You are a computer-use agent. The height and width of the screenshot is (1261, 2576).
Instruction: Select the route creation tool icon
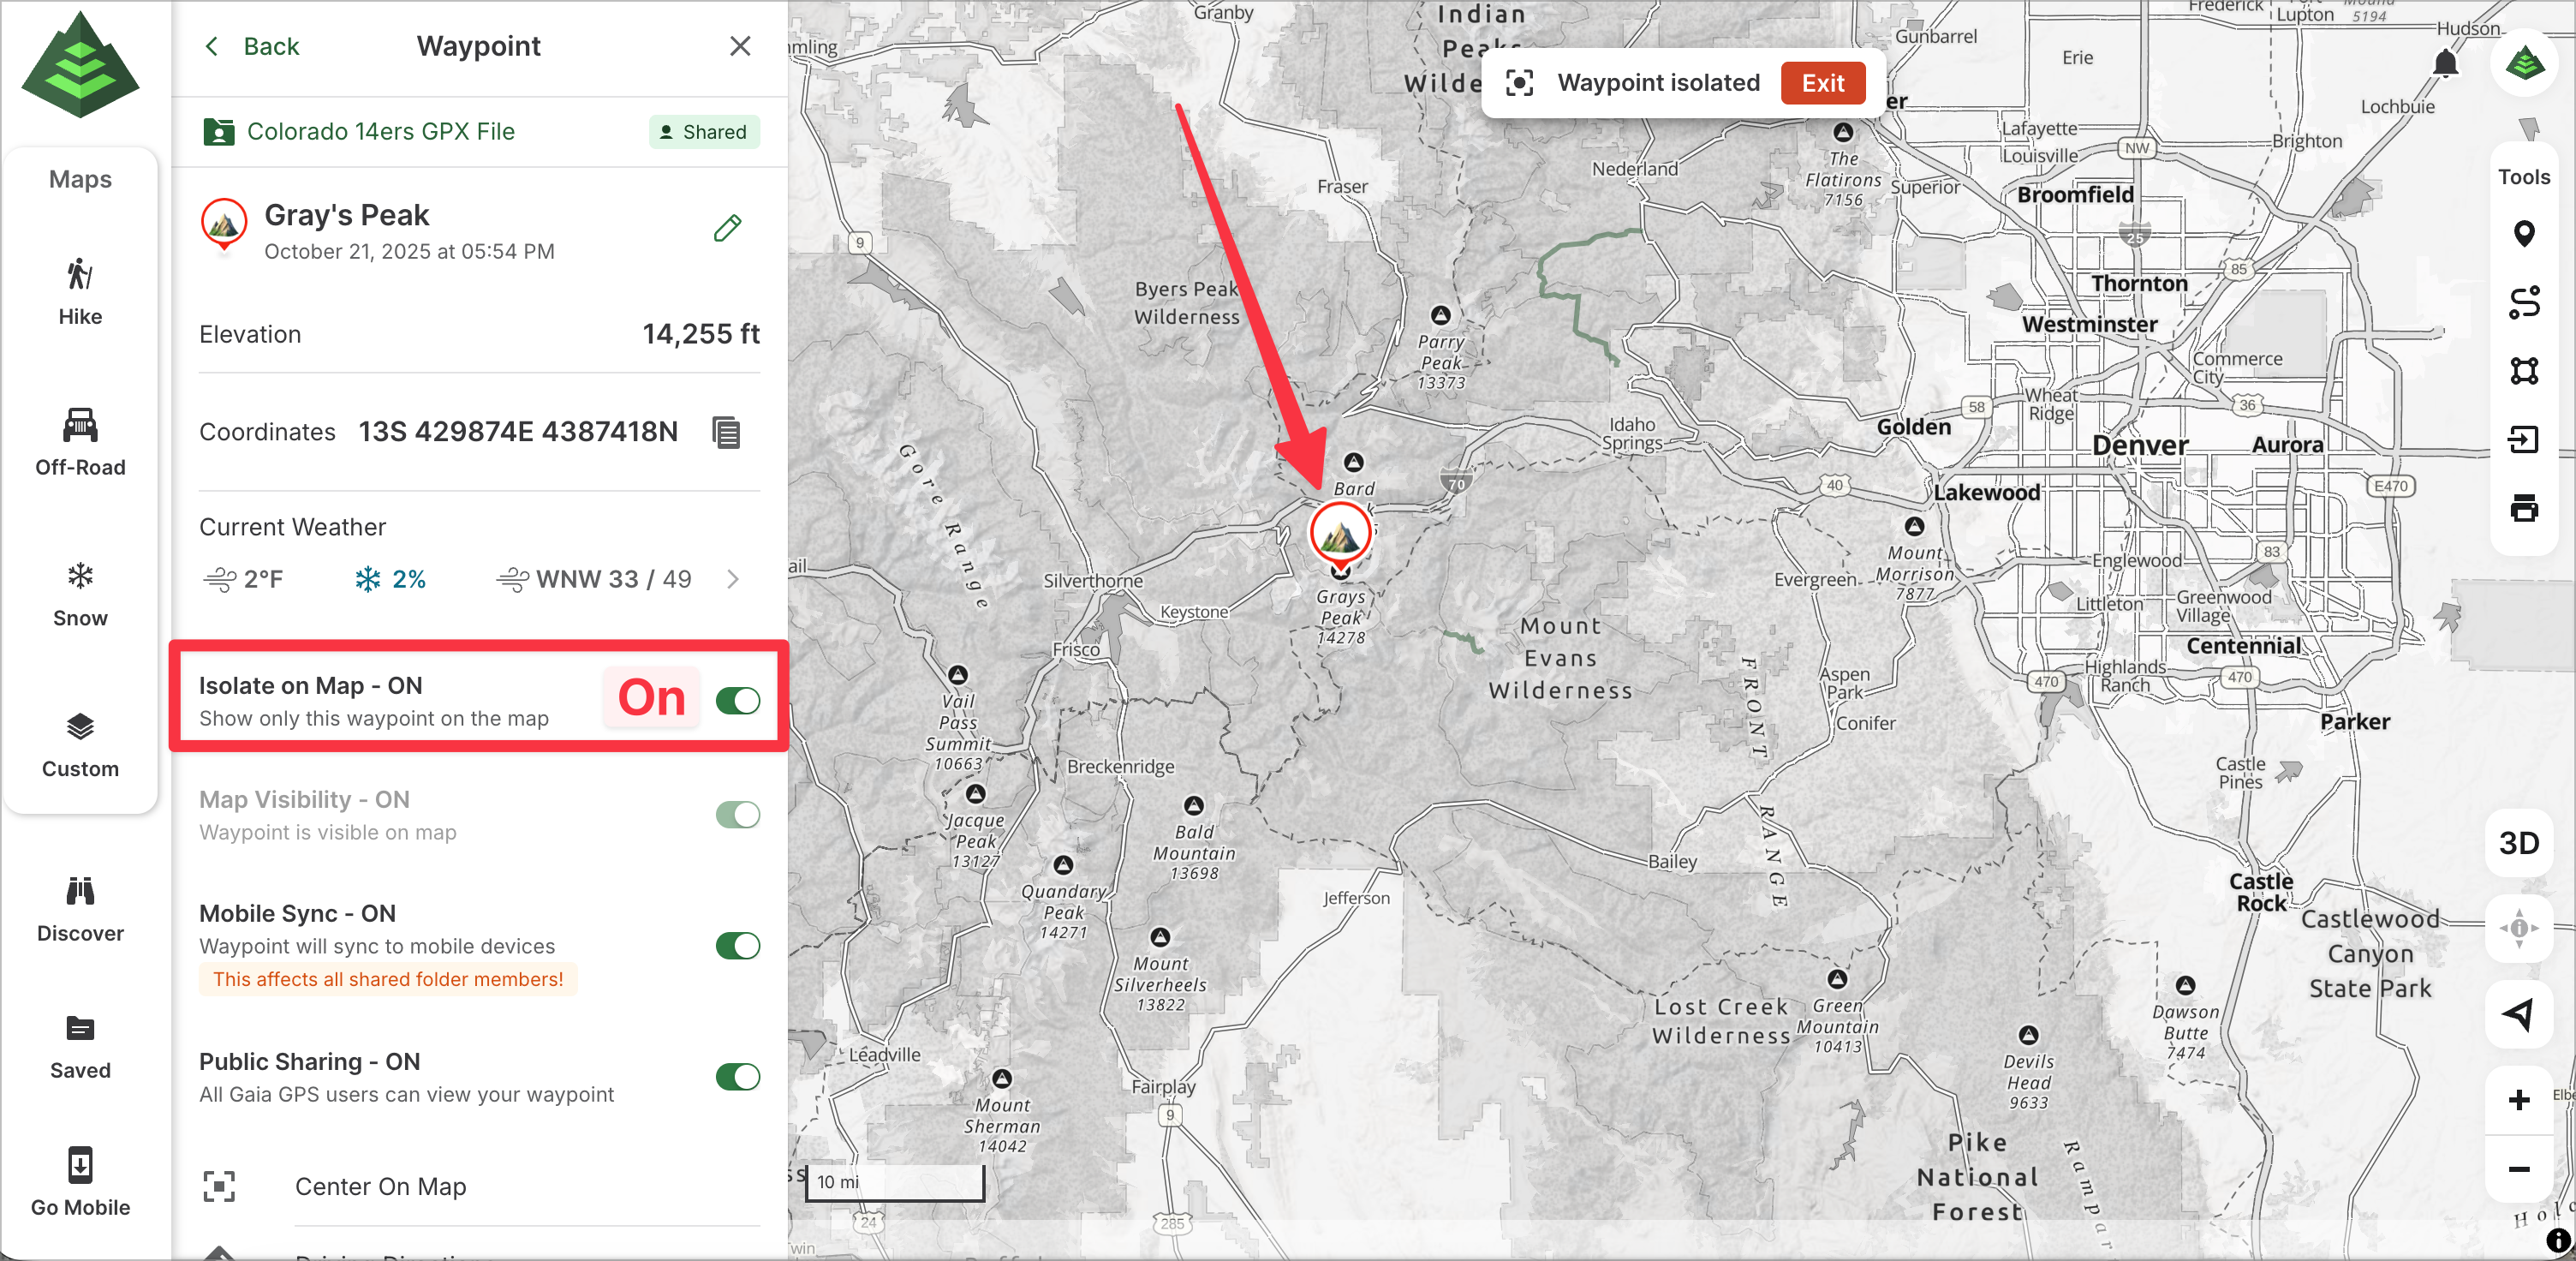tap(2523, 303)
